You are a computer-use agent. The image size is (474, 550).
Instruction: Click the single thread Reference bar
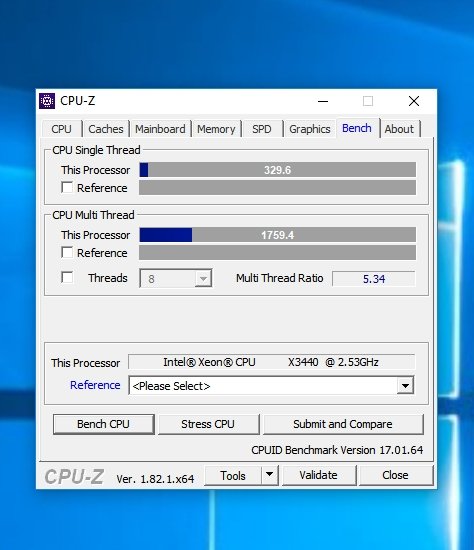(x=278, y=188)
